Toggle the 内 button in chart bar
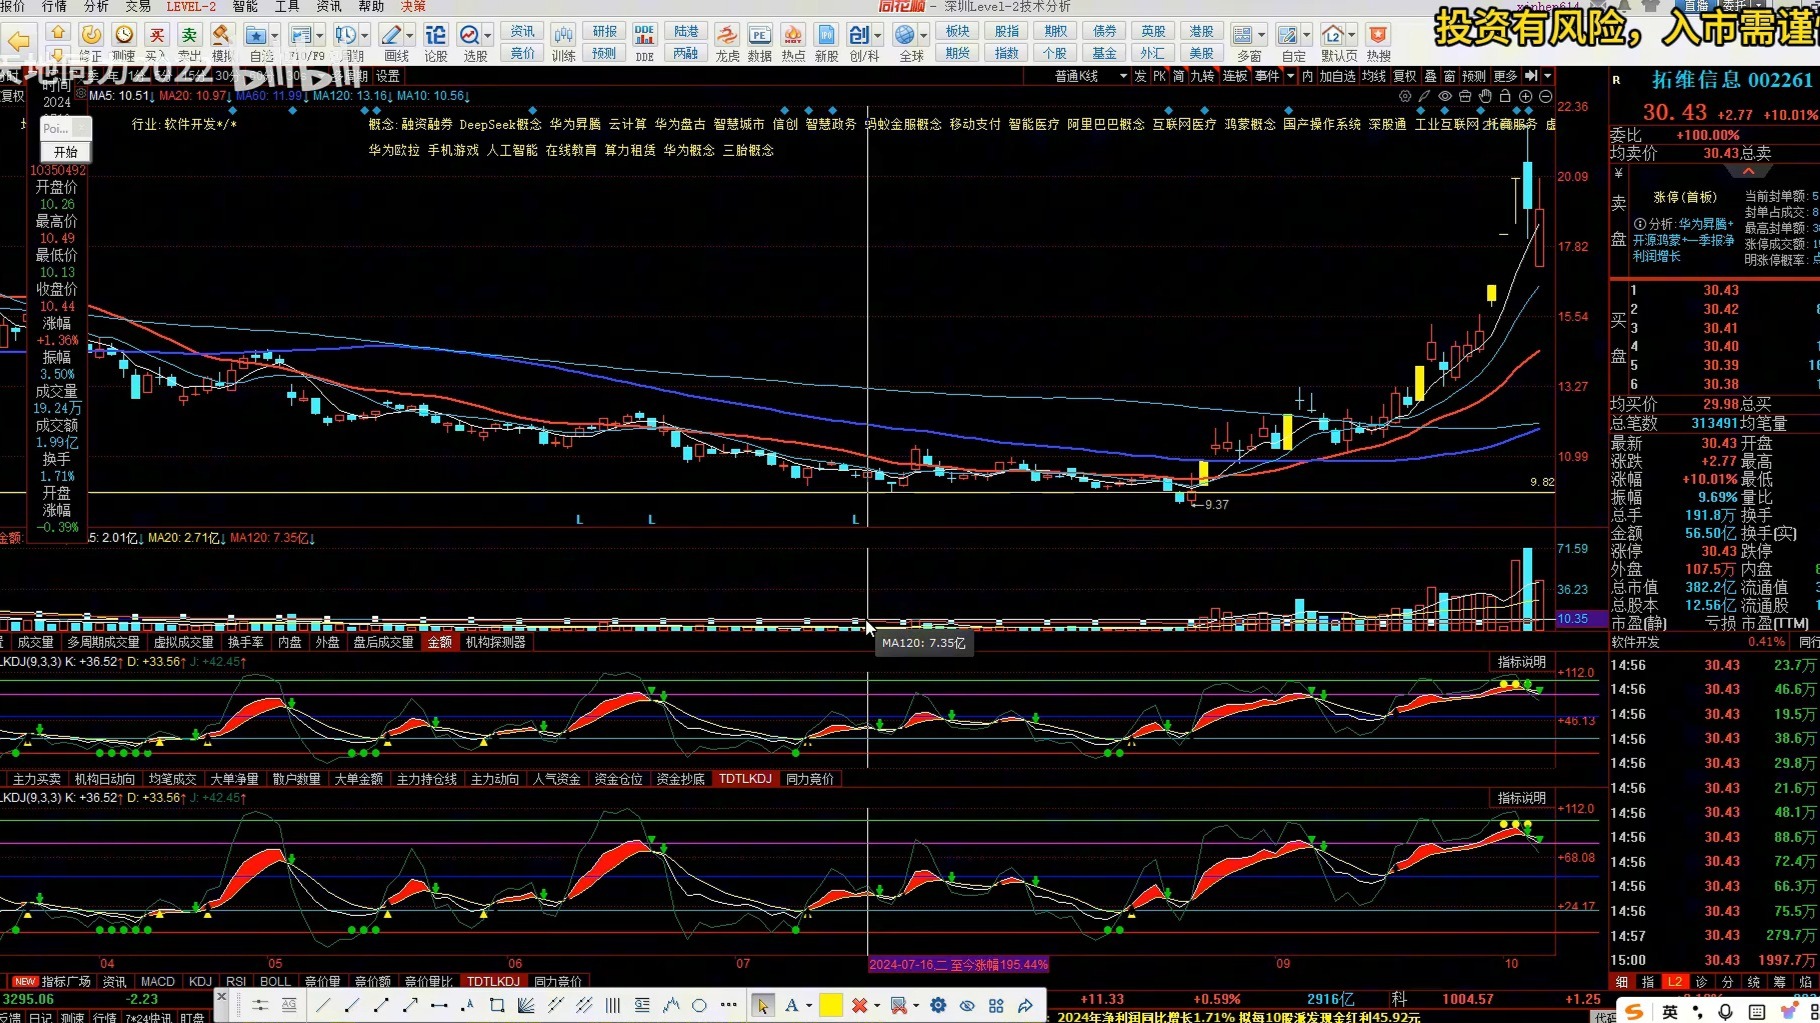1820x1023 pixels. click(1307, 76)
